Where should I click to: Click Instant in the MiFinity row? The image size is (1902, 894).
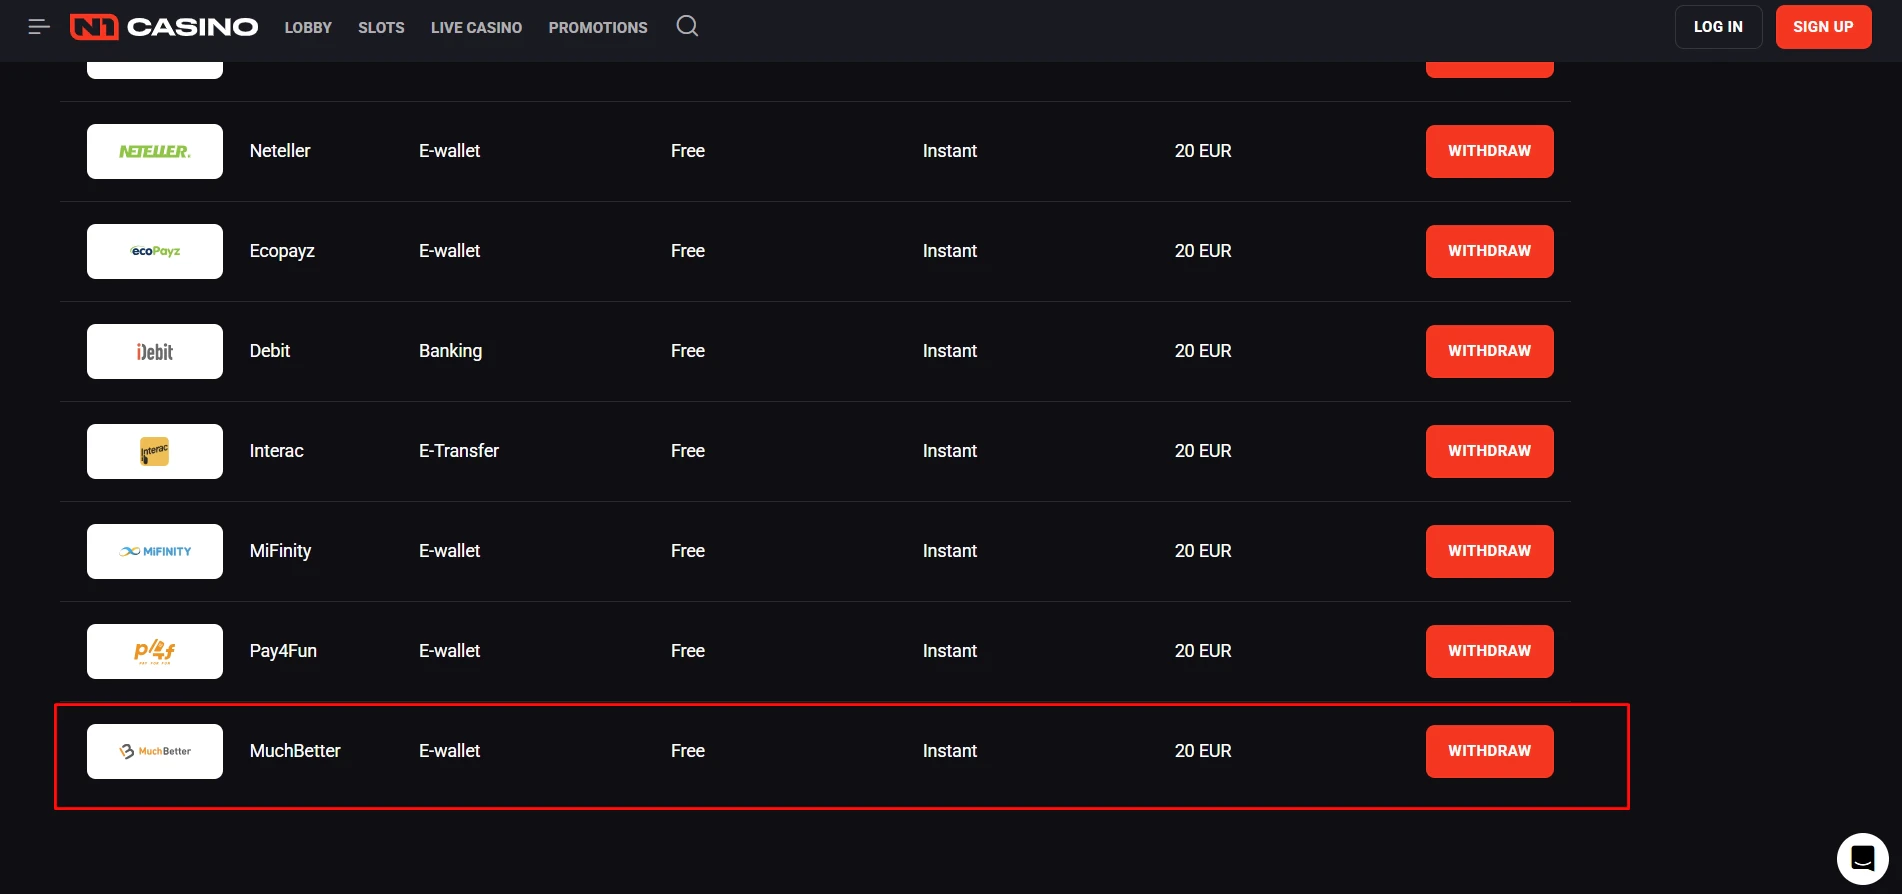[950, 551]
